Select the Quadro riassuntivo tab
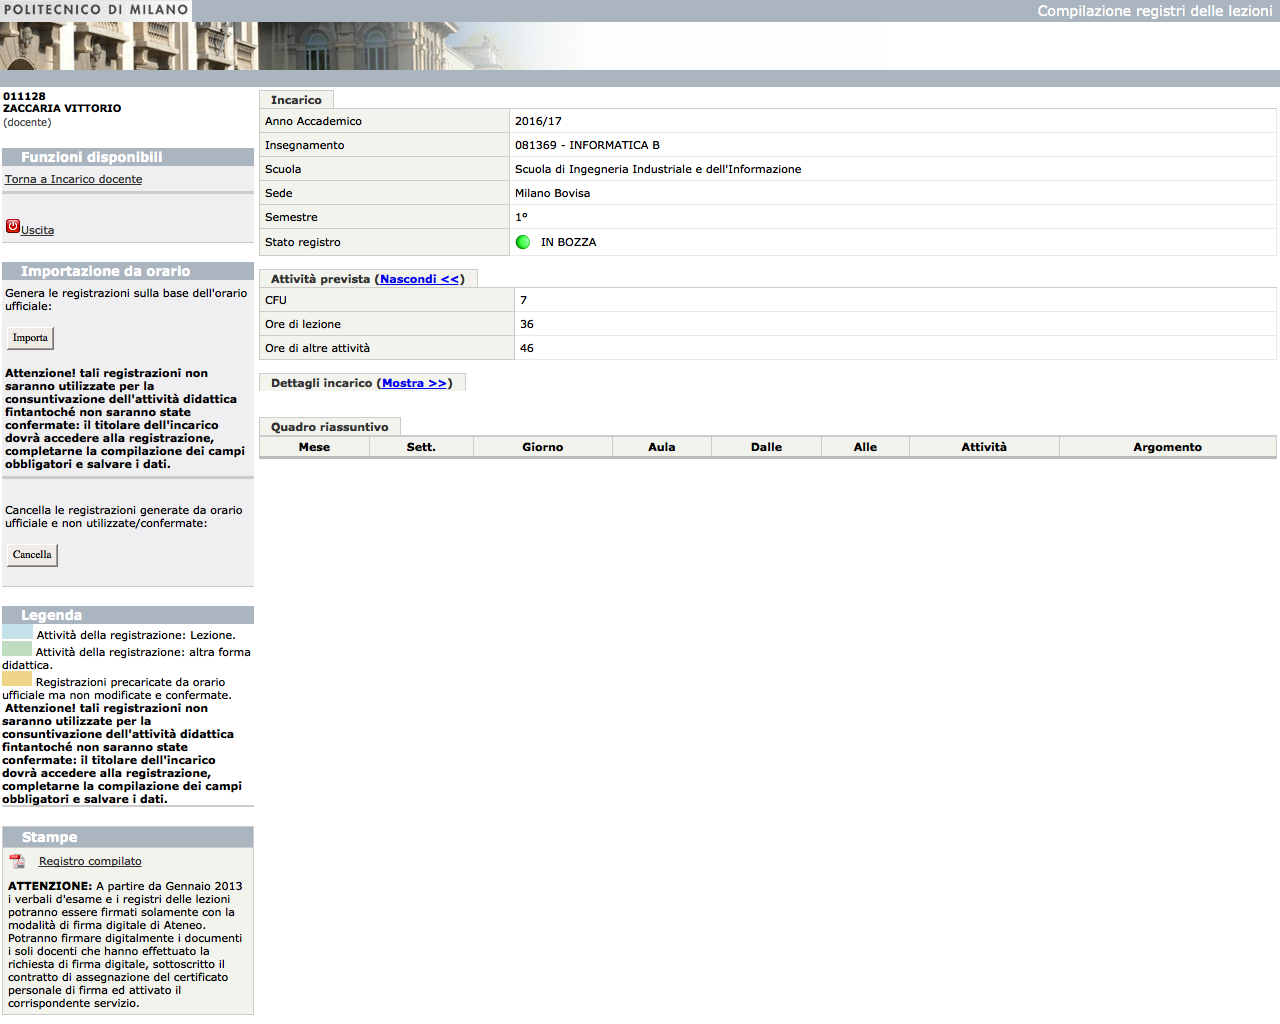 click(x=330, y=426)
